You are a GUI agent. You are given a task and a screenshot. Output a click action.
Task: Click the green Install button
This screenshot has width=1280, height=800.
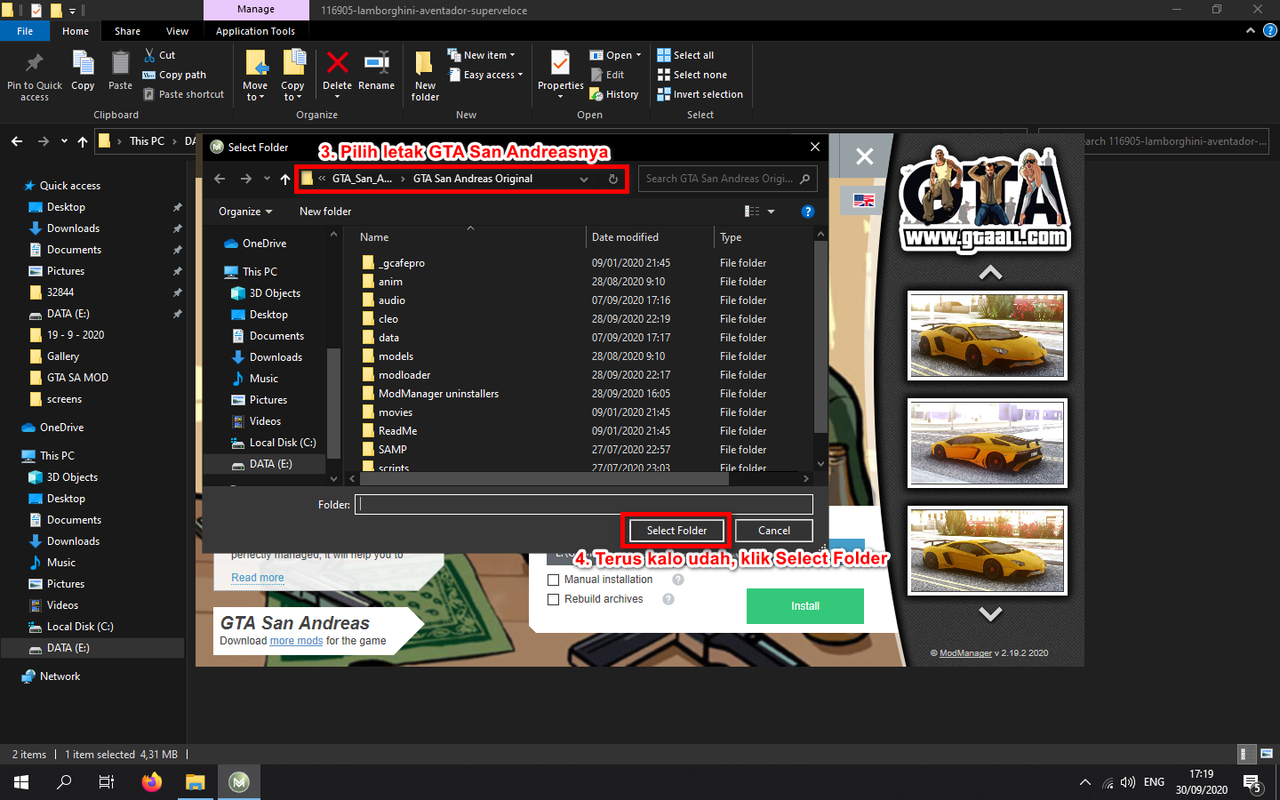click(x=805, y=606)
